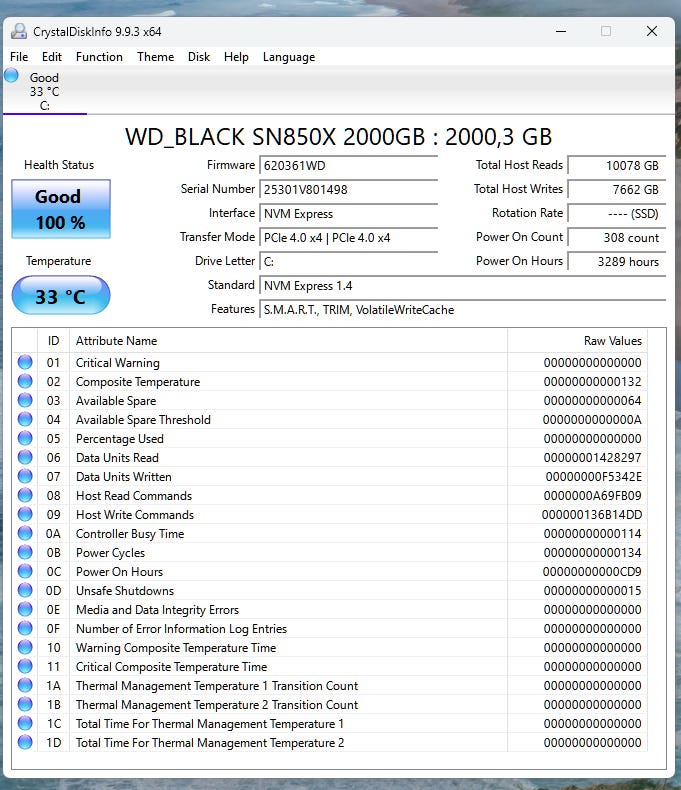
Task: Minimize the CrystalDiskInfo window
Action: 561,31
